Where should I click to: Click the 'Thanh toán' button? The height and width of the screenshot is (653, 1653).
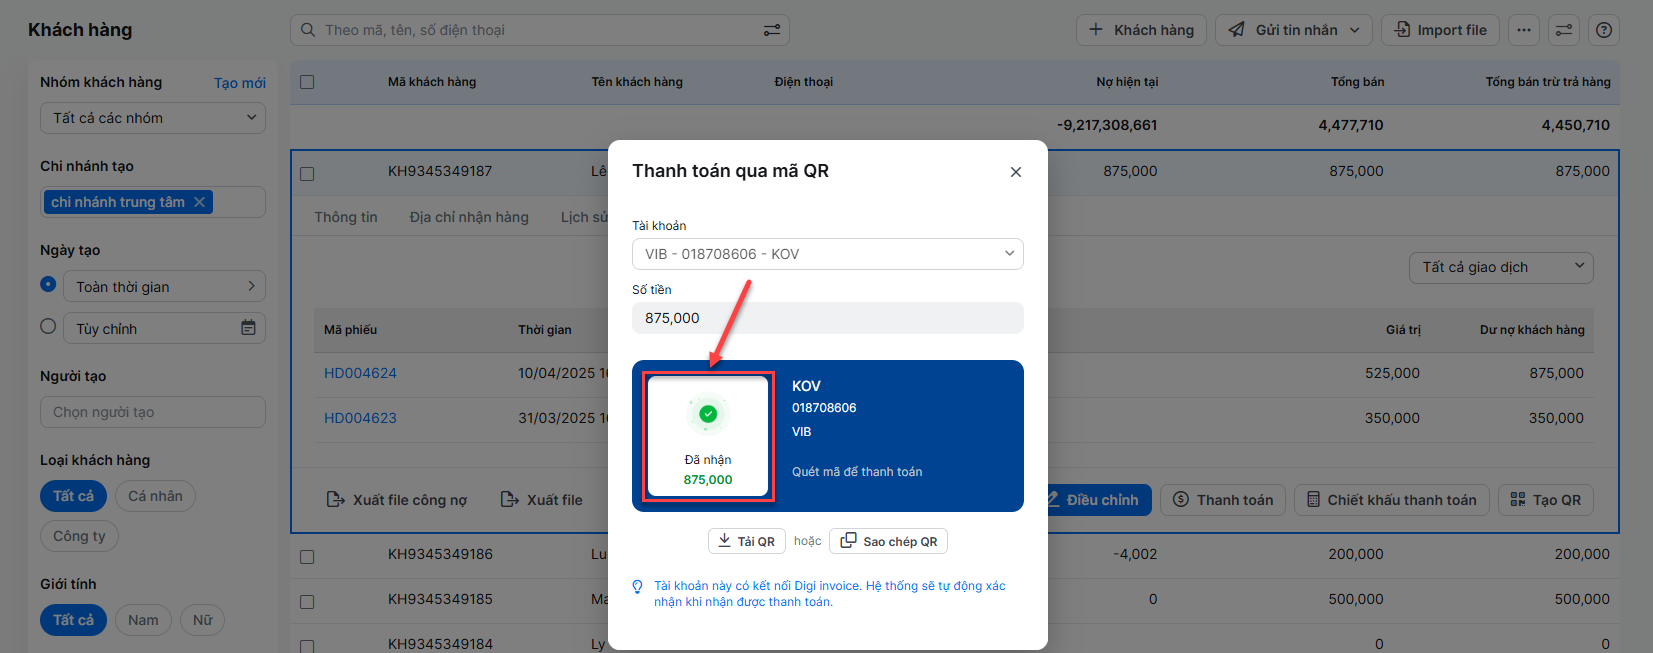click(x=1223, y=500)
